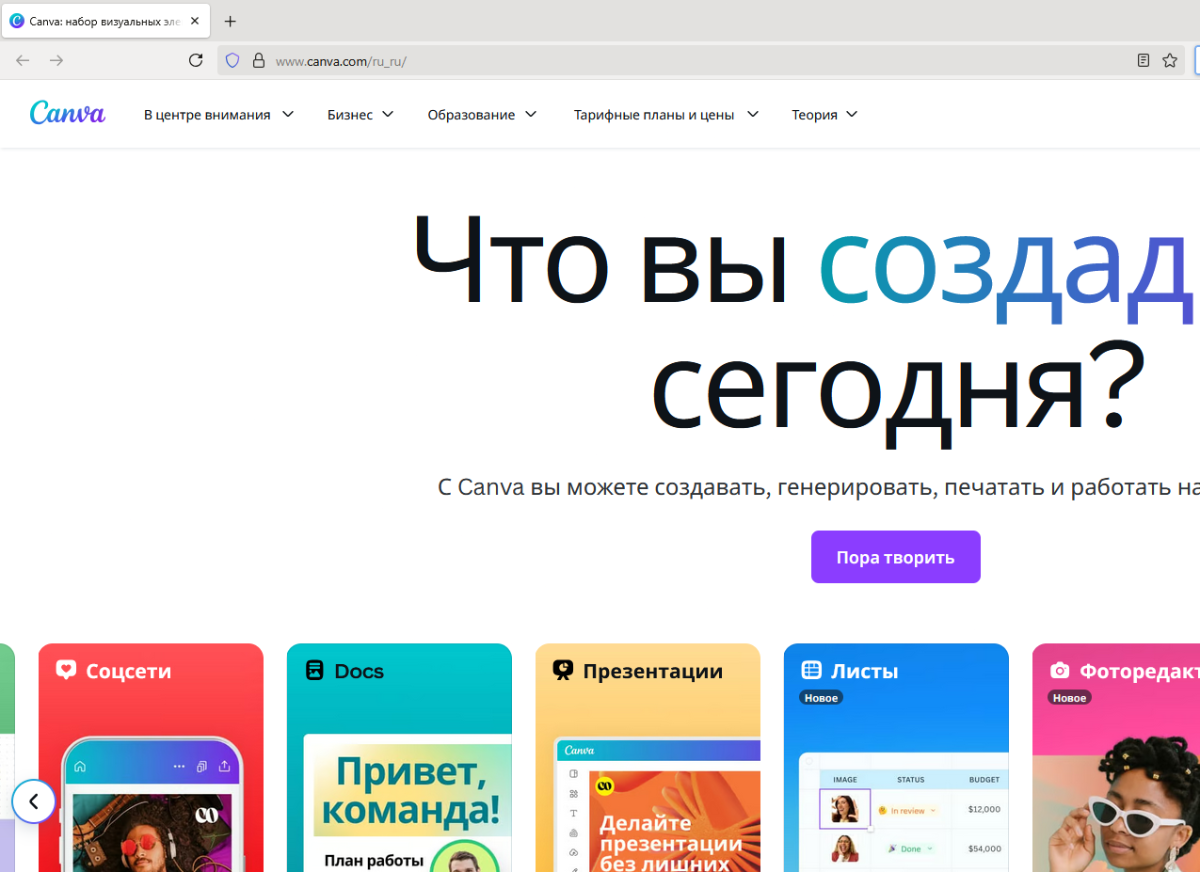Toggle reader view icon in address bar
The width and height of the screenshot is (1200, 872).
coord(1143,61)
